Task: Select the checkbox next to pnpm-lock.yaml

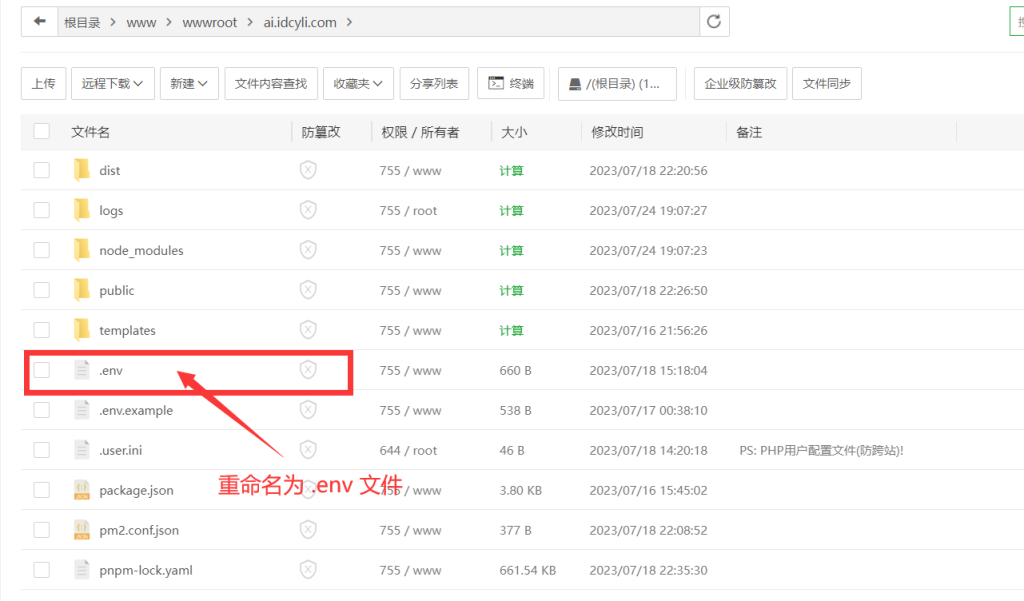Action: [41, 570]
